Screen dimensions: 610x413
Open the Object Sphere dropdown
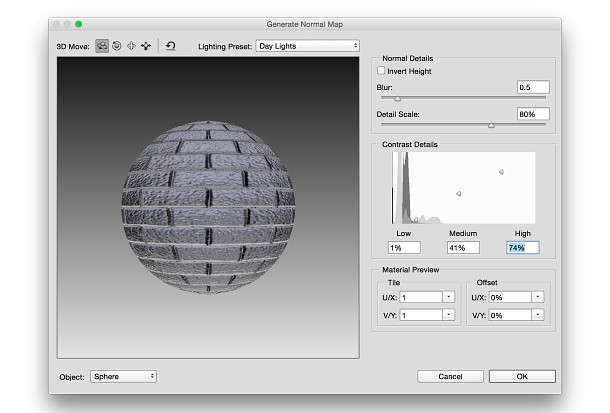point(123,376)
